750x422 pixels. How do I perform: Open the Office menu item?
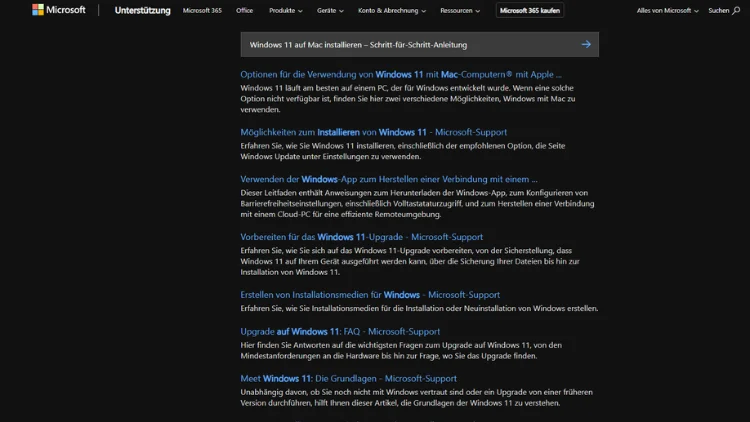point(244,11)
